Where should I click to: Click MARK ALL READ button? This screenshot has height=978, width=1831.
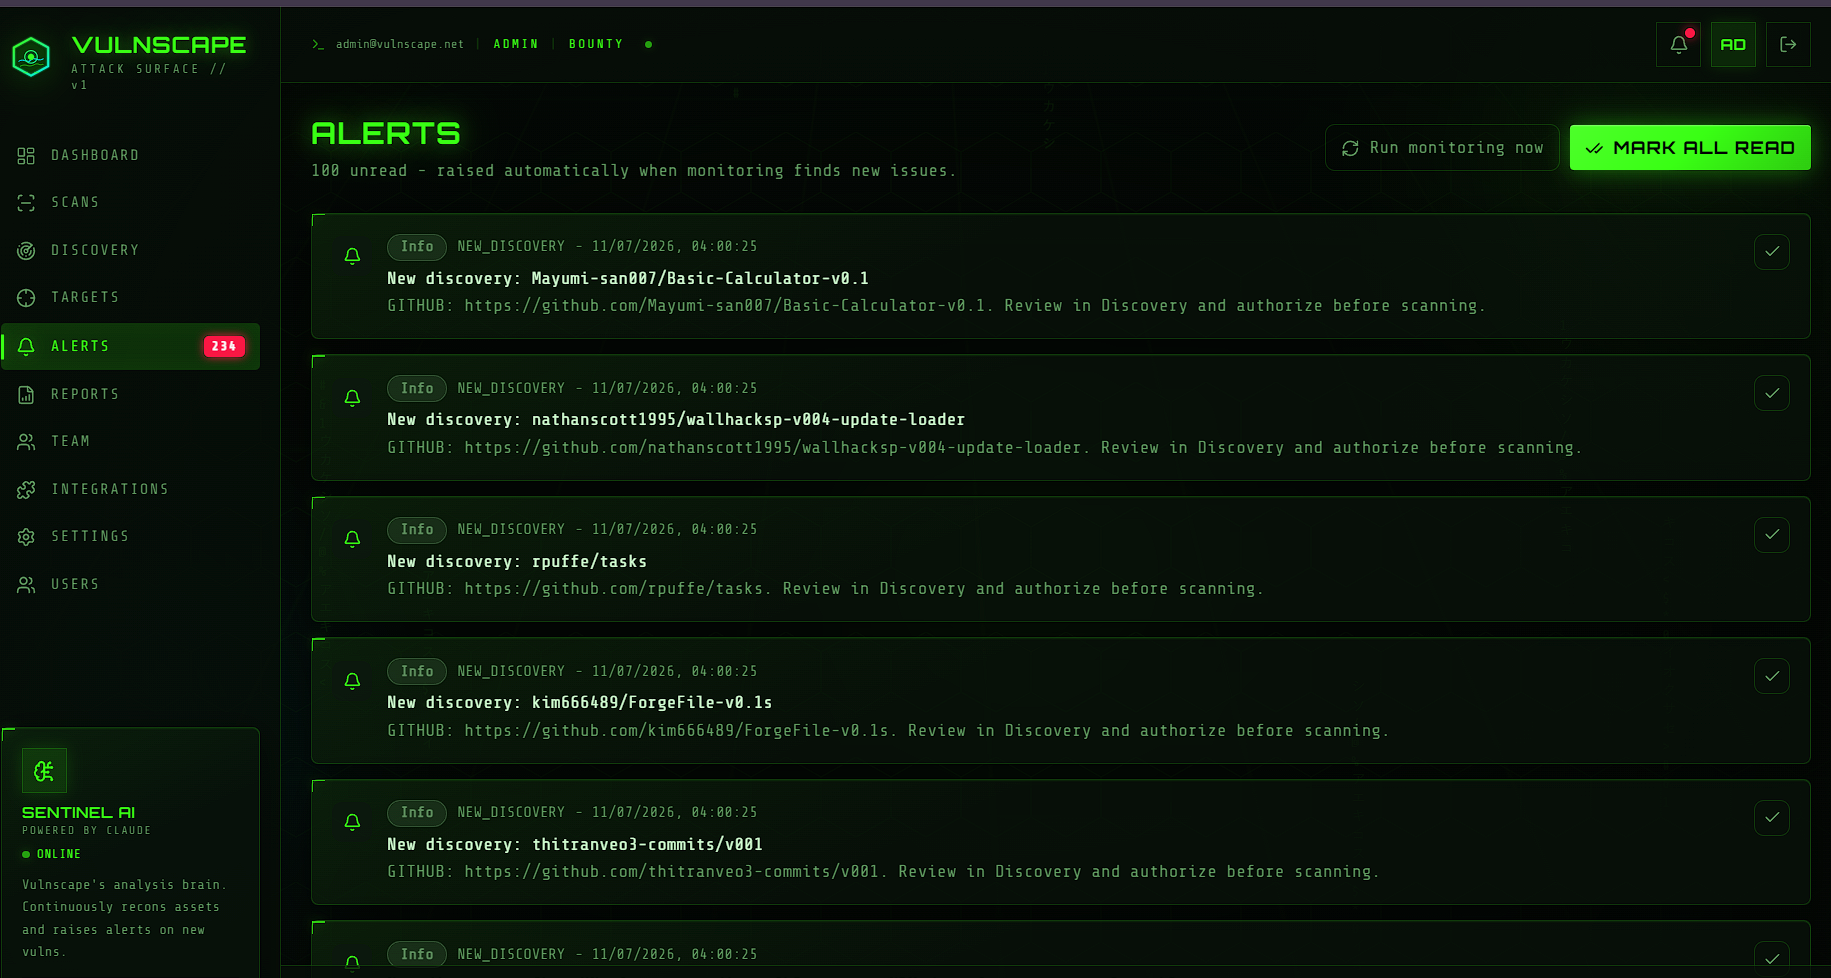[1690, 148]
